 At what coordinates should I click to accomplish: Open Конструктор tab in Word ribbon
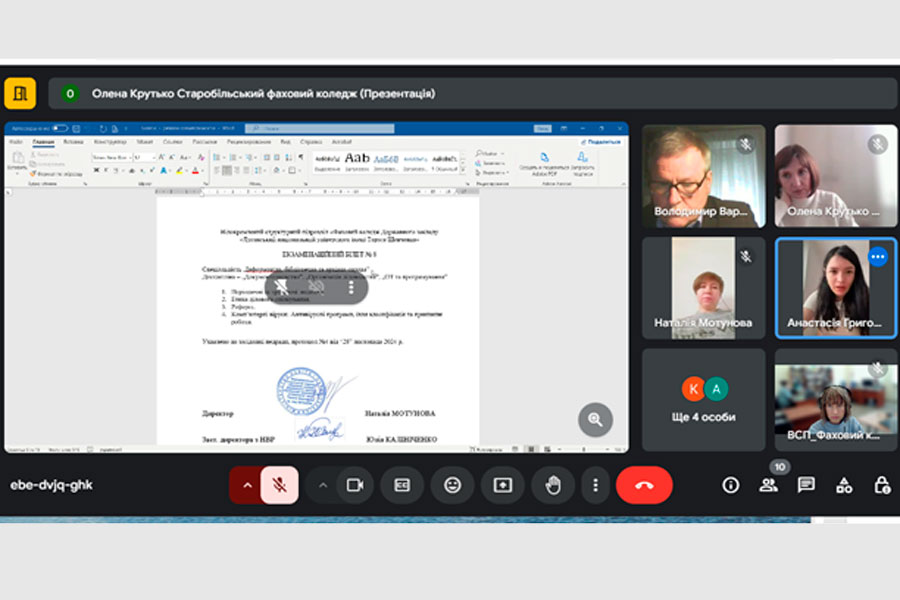pos(110,142)
